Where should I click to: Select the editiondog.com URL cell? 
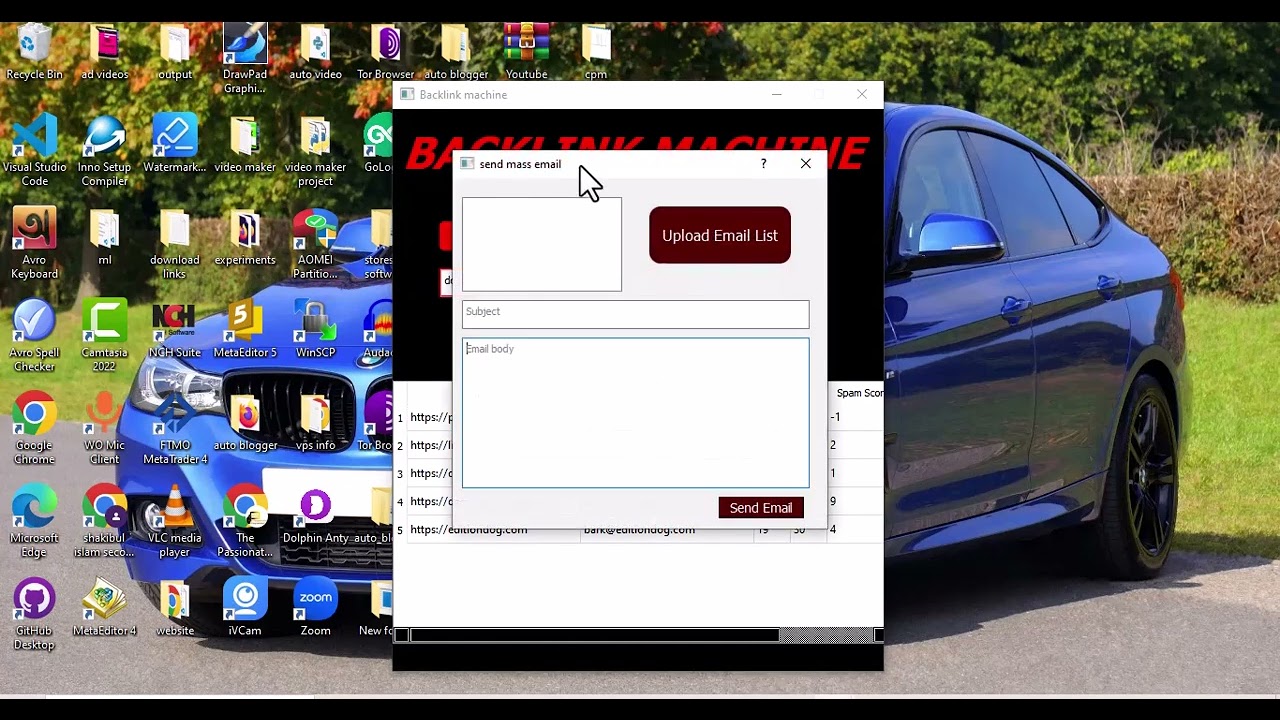click(x=493, y=530)
